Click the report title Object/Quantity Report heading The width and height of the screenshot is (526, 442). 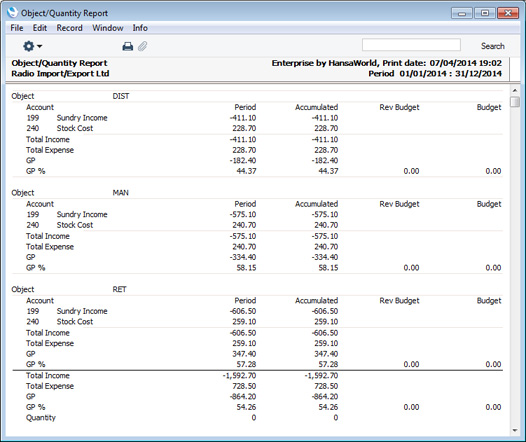click(59, 63)
